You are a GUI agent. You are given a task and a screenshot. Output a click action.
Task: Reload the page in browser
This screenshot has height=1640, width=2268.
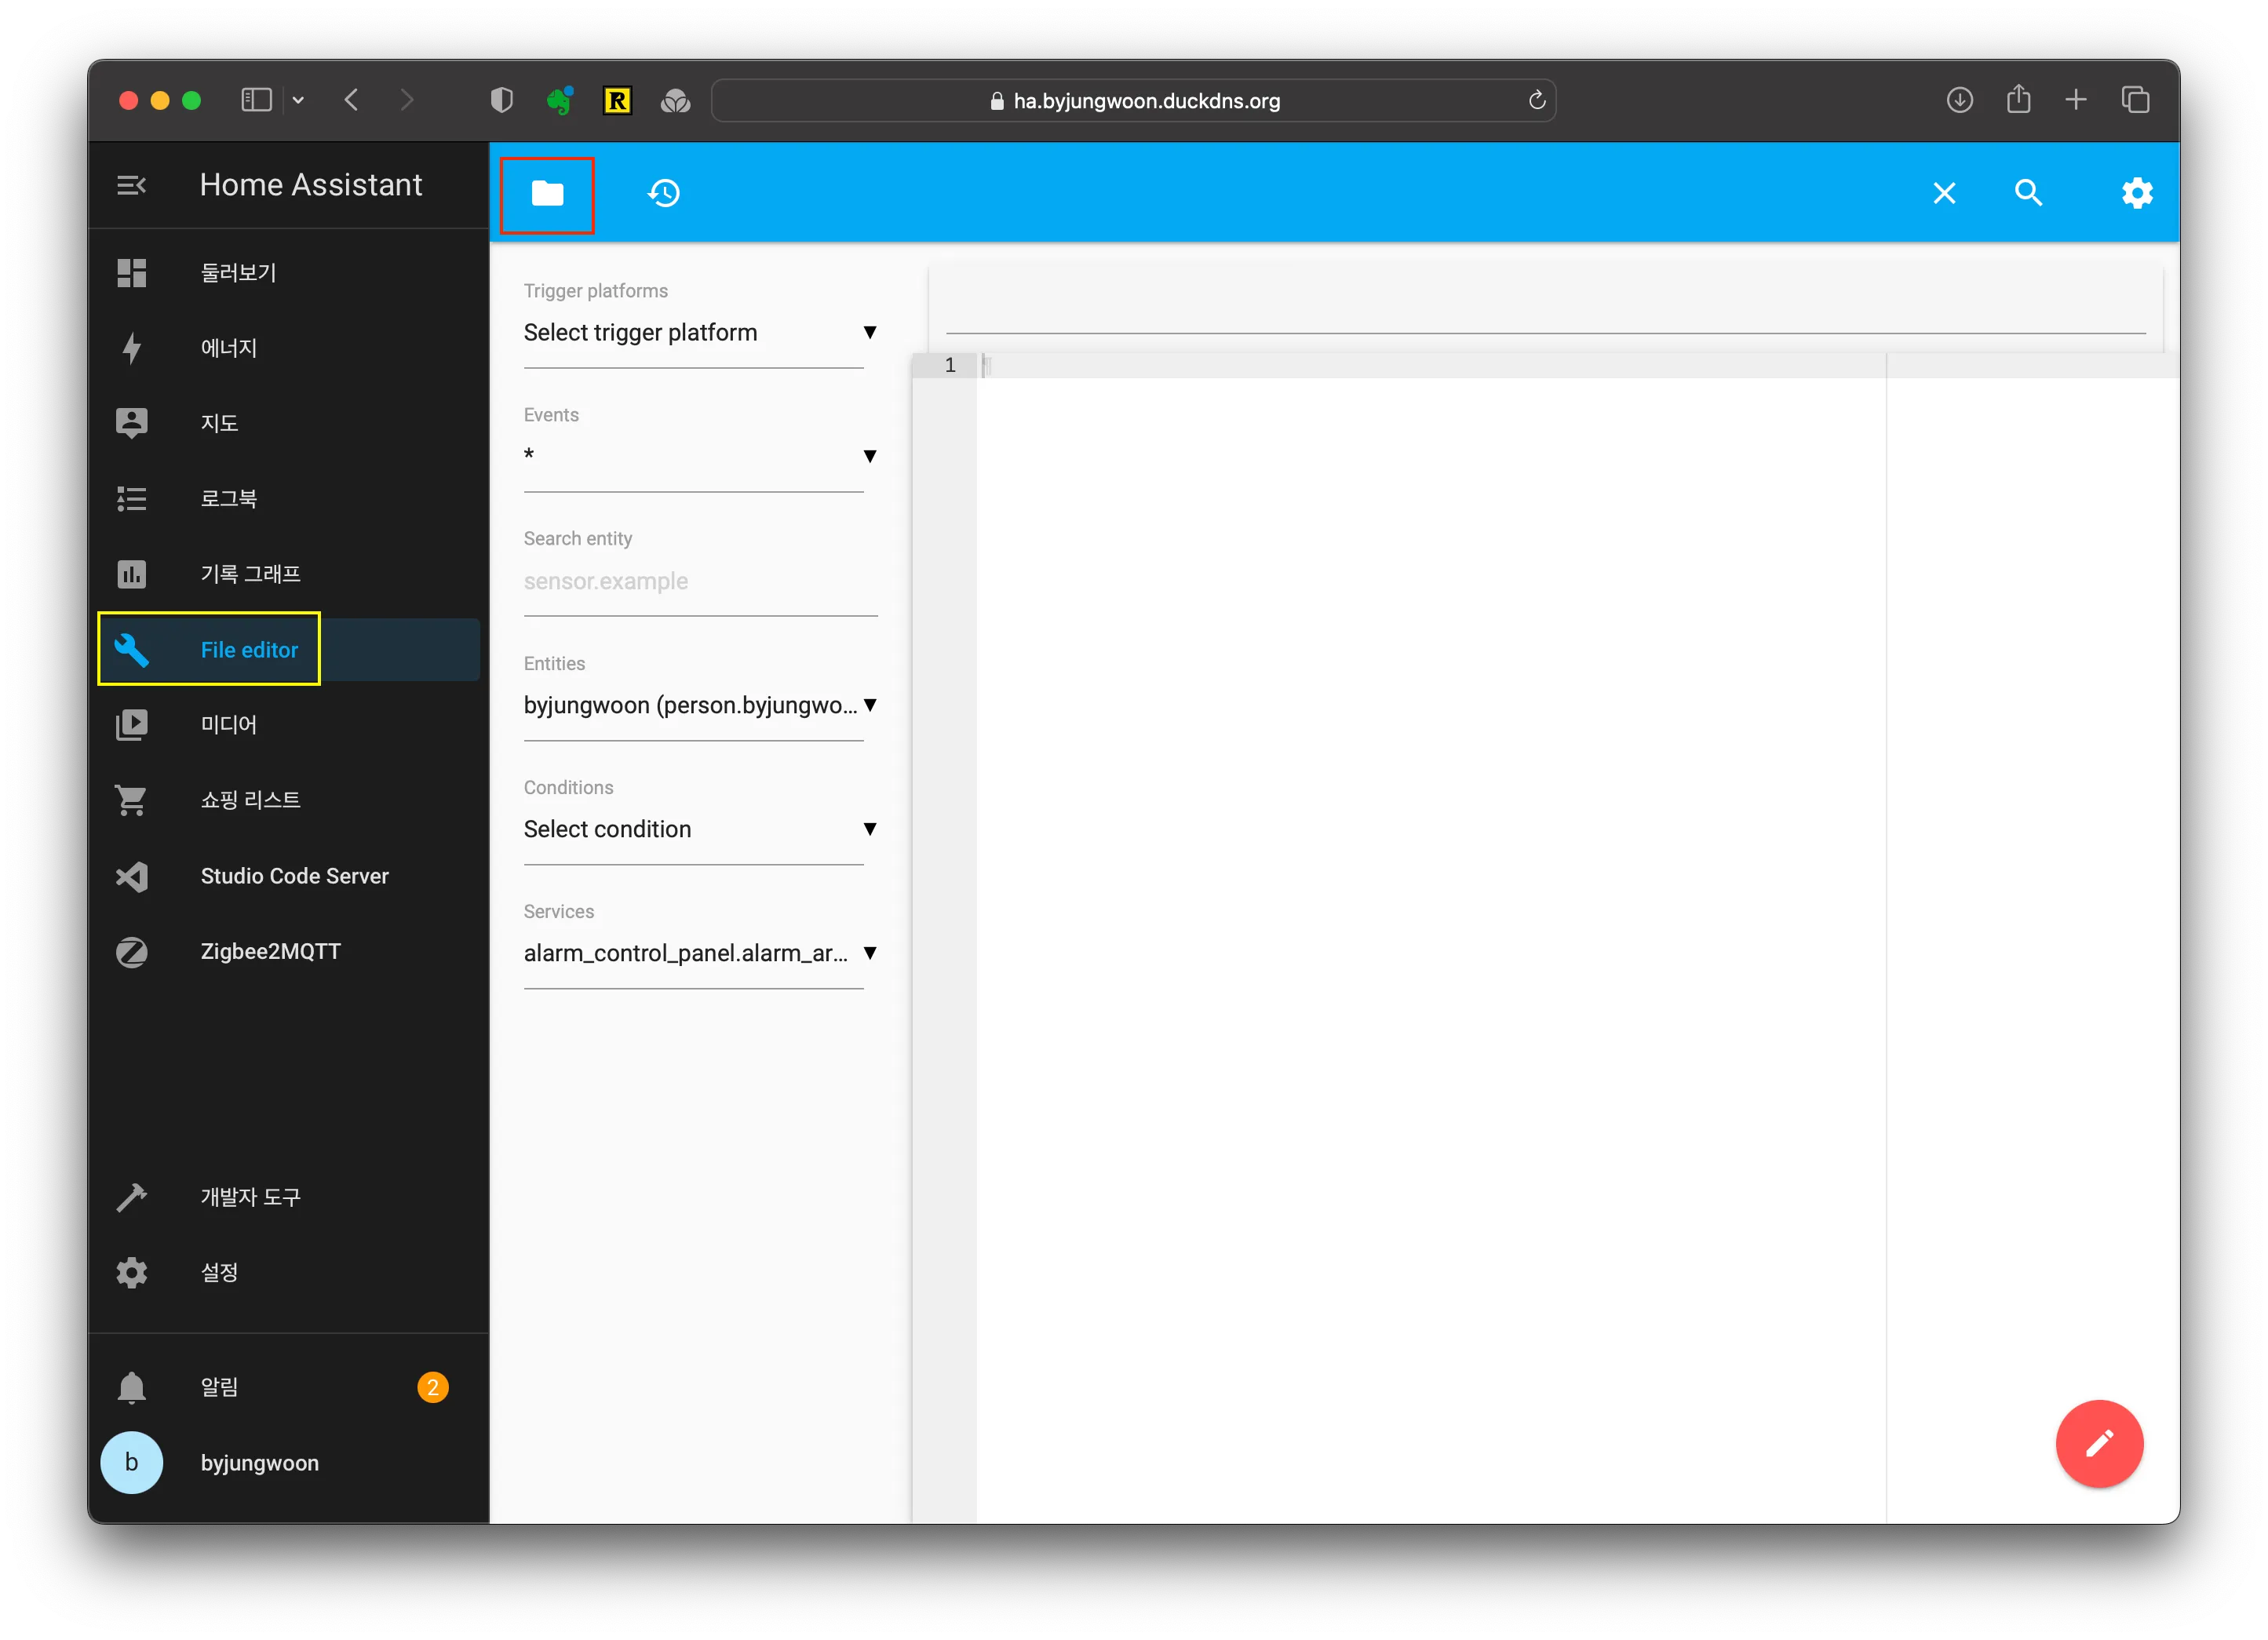1536,100
